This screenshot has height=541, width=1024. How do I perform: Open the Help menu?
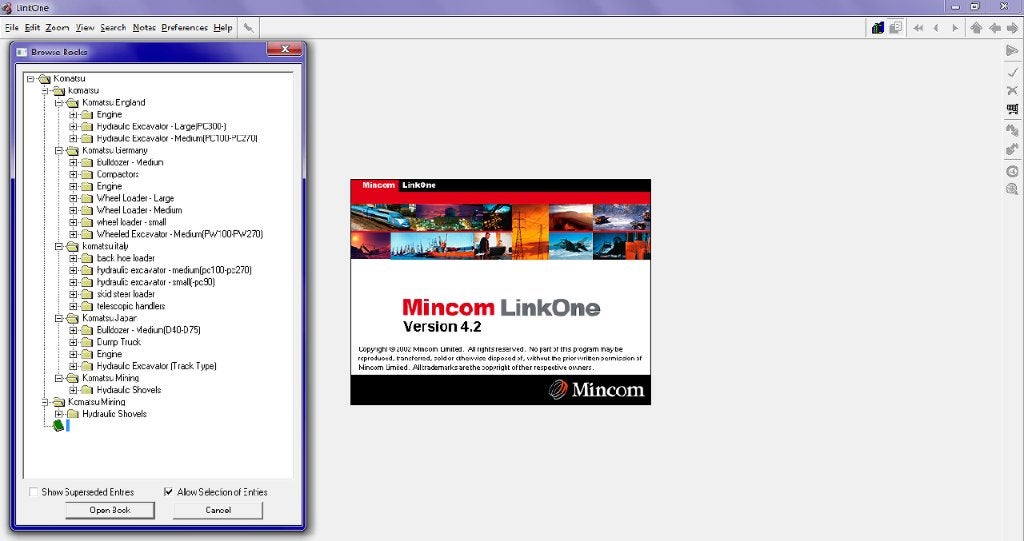click(223, 27)
